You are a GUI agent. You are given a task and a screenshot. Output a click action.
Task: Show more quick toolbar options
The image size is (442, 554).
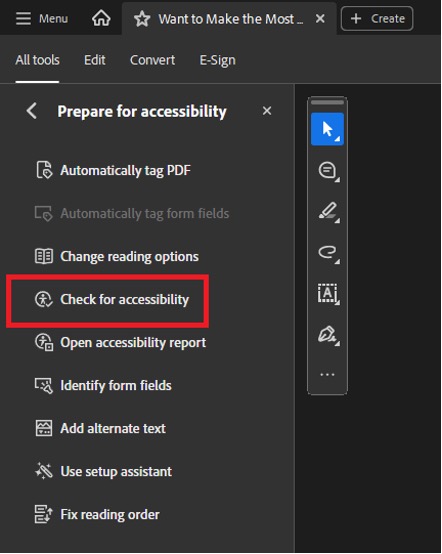tap(327, 375)
